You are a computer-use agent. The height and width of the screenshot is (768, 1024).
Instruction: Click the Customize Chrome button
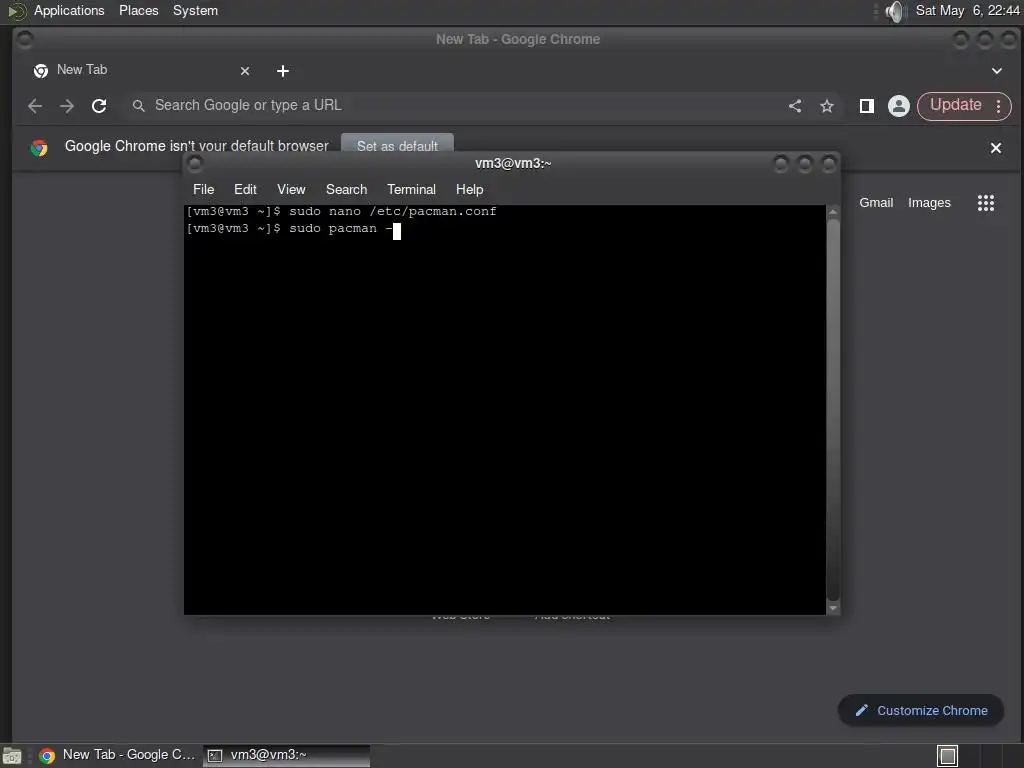tap(921, 711)
